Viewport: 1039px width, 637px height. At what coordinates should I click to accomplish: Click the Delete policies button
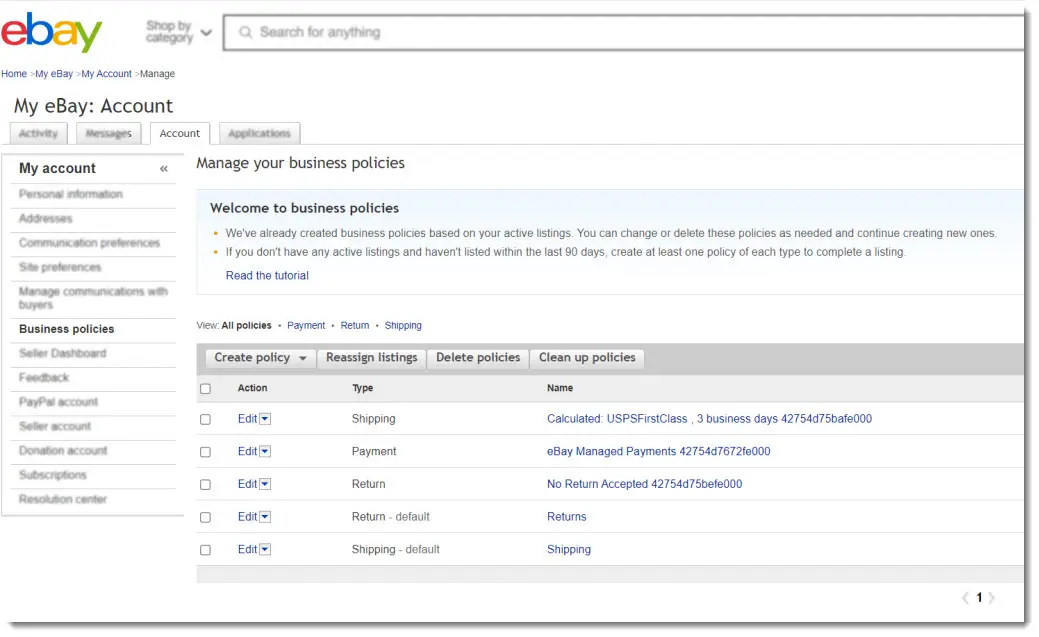coord(478,358)
